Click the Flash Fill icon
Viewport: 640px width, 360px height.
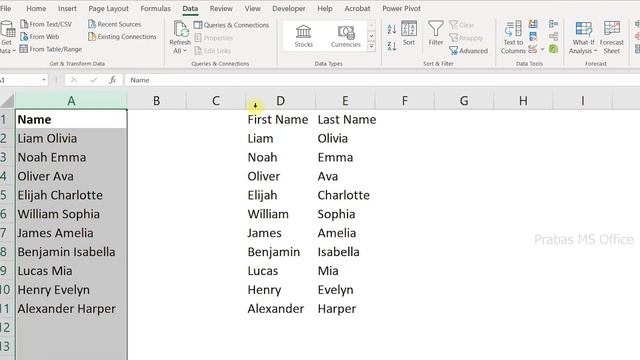pyautogui.click(x=533, y=24)
